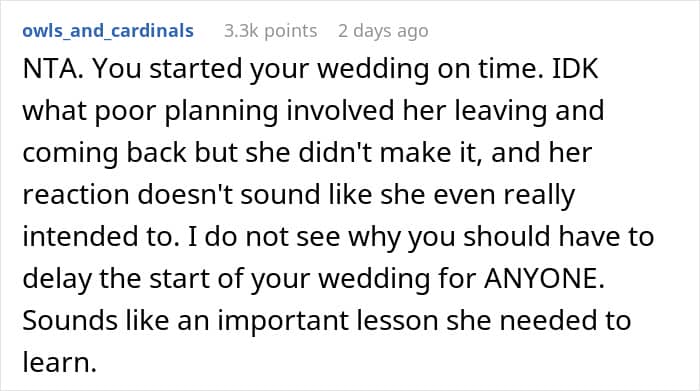Click the word "ANYONE" in the comment
Screen dimensions: 700x391
544,279
